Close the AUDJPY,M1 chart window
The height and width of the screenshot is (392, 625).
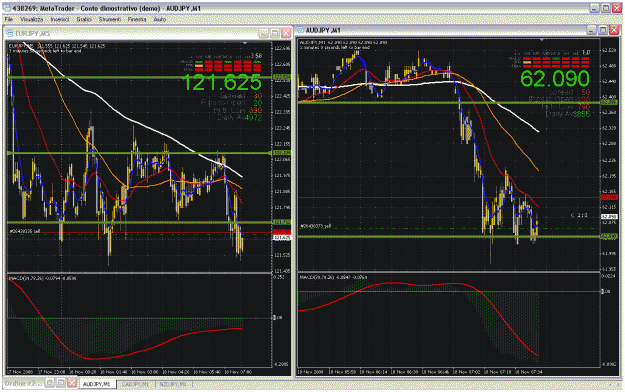click(614, 30)
